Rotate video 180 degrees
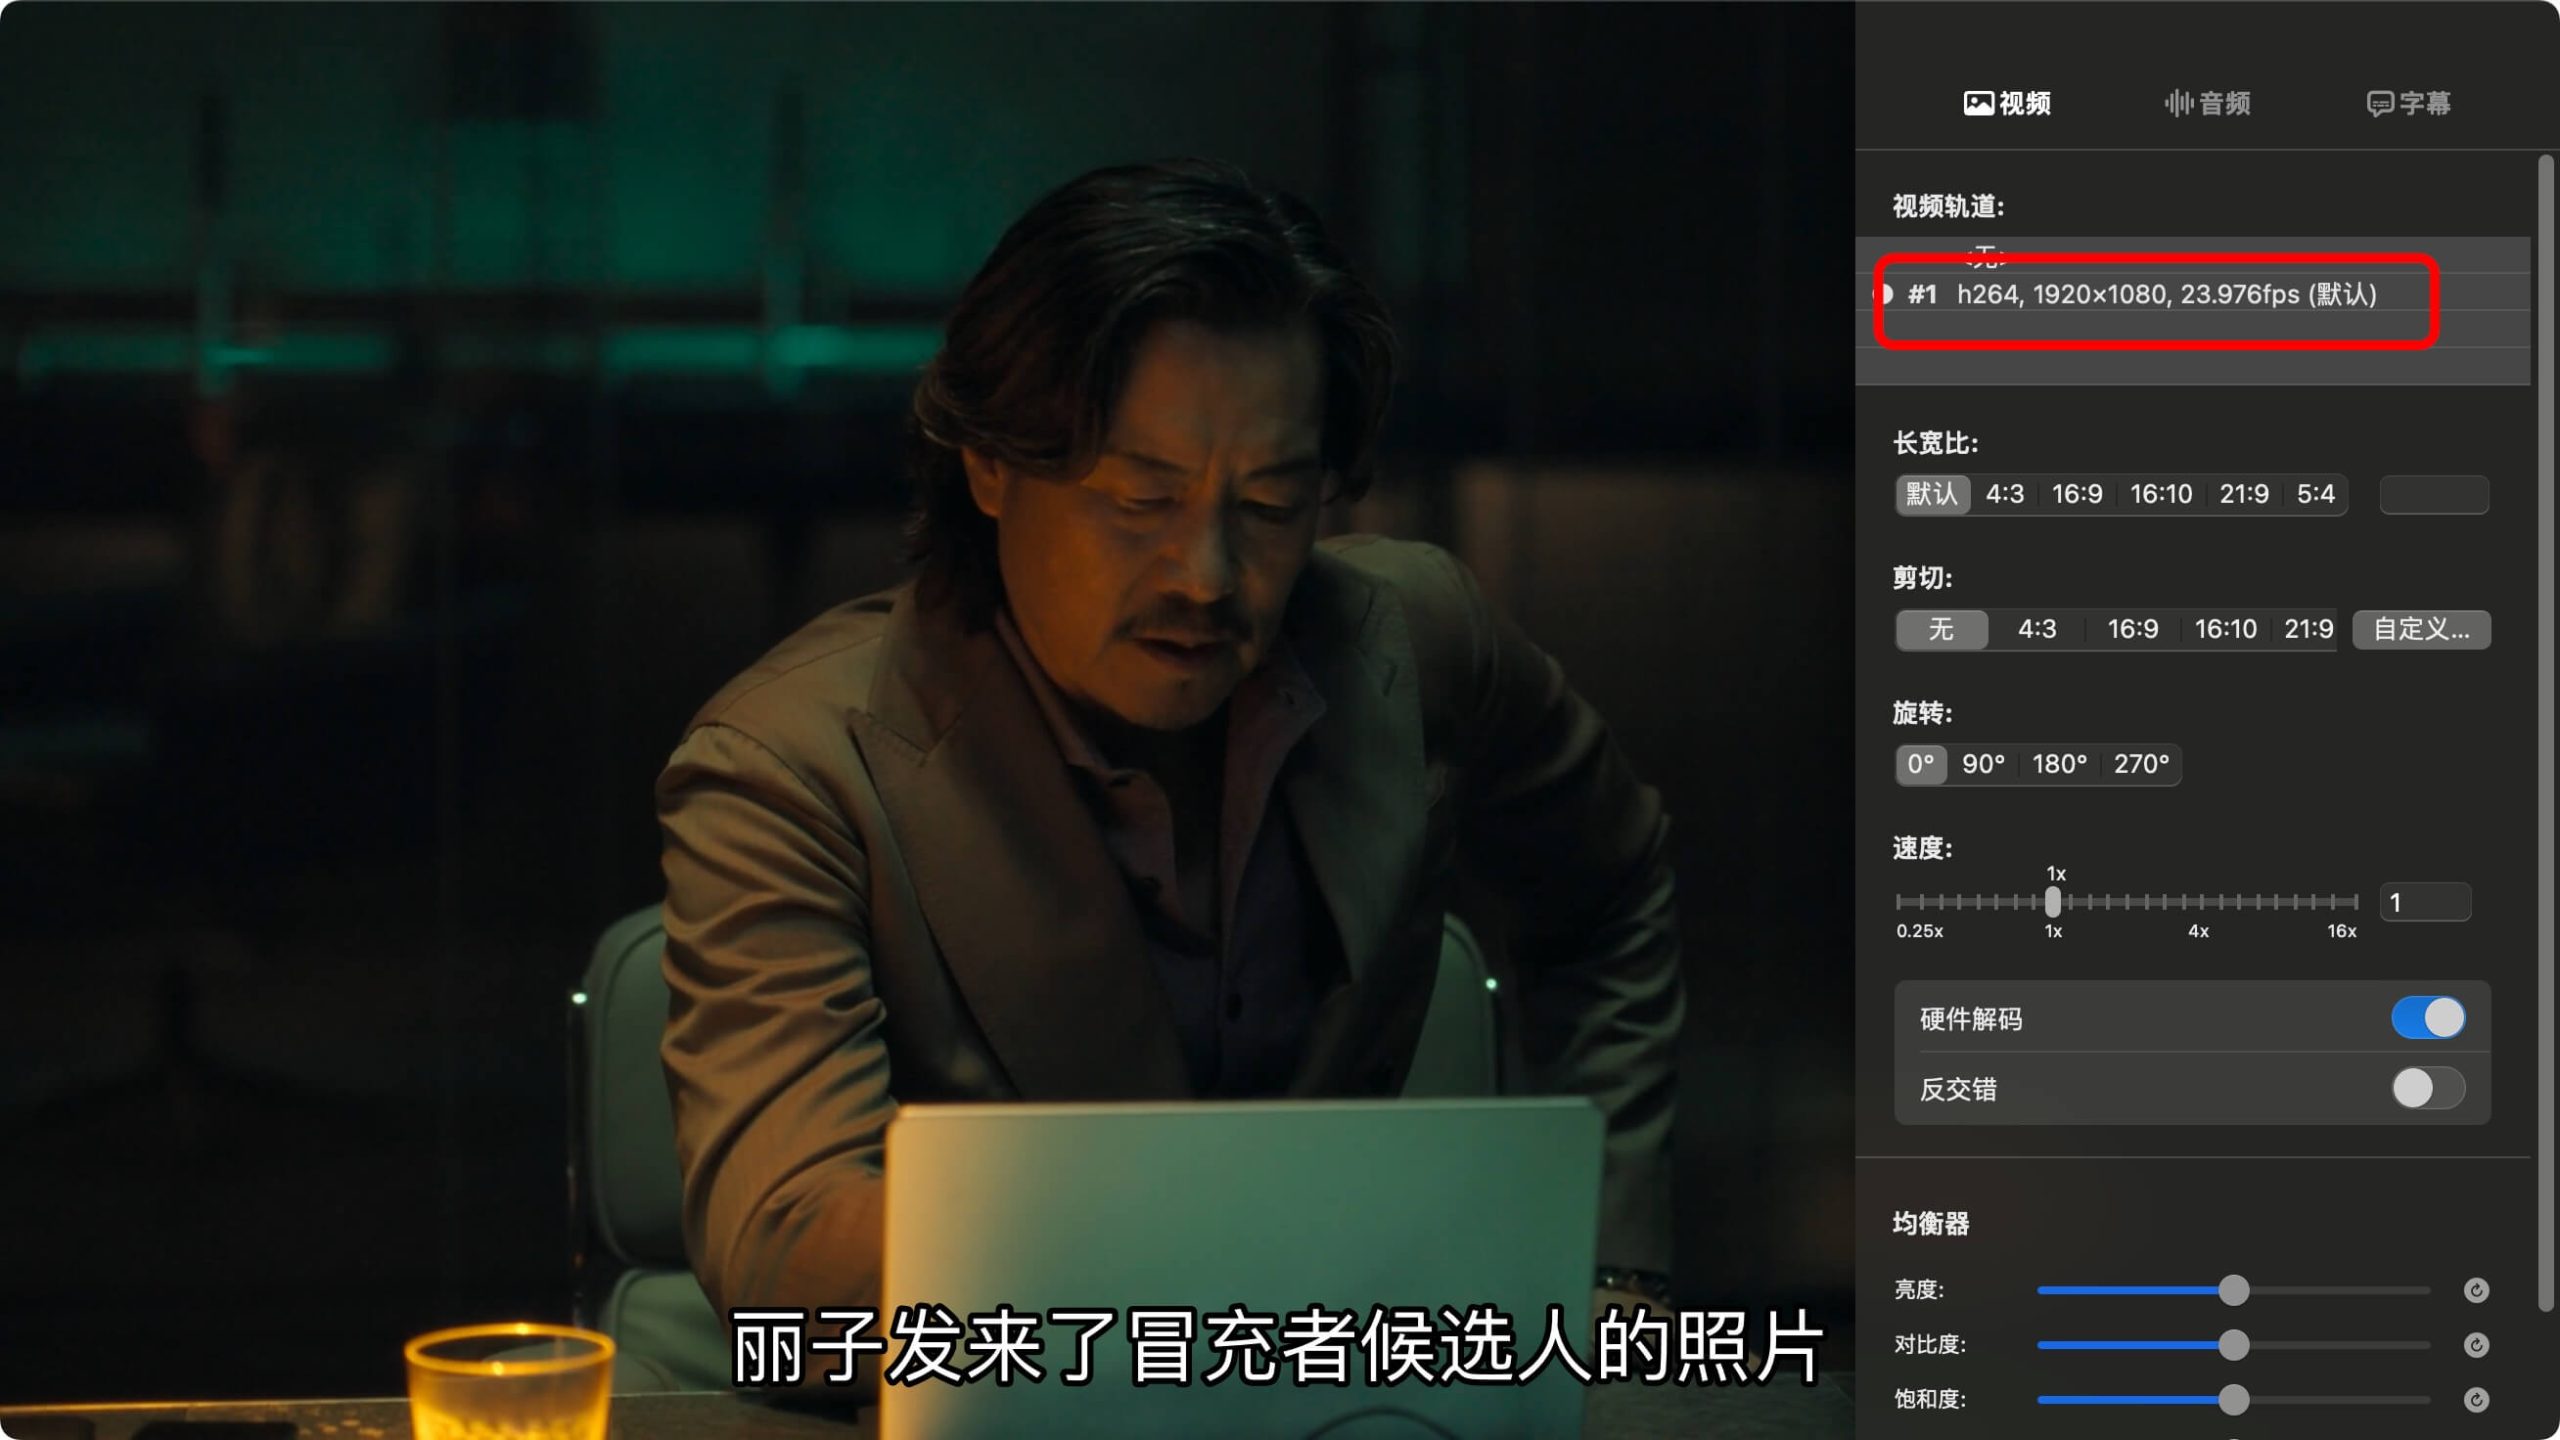The width and height of the screenshot is (2560, 1440). pos(2061,763)
